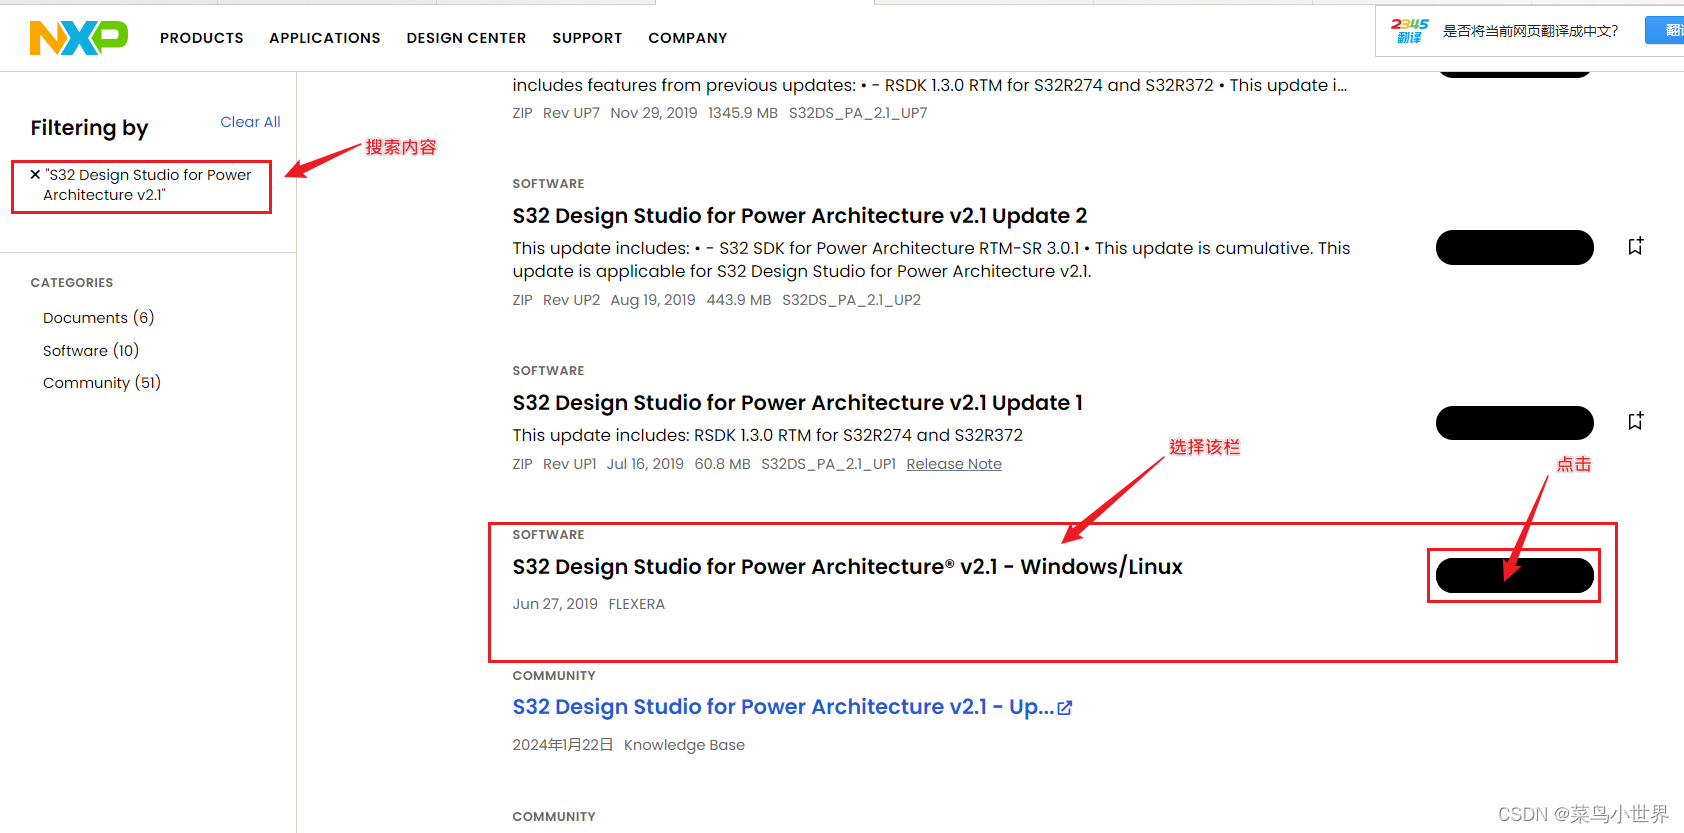Click download button for v2.1 Update 2
1684x833 pixels.
[x=1515, y=247]
